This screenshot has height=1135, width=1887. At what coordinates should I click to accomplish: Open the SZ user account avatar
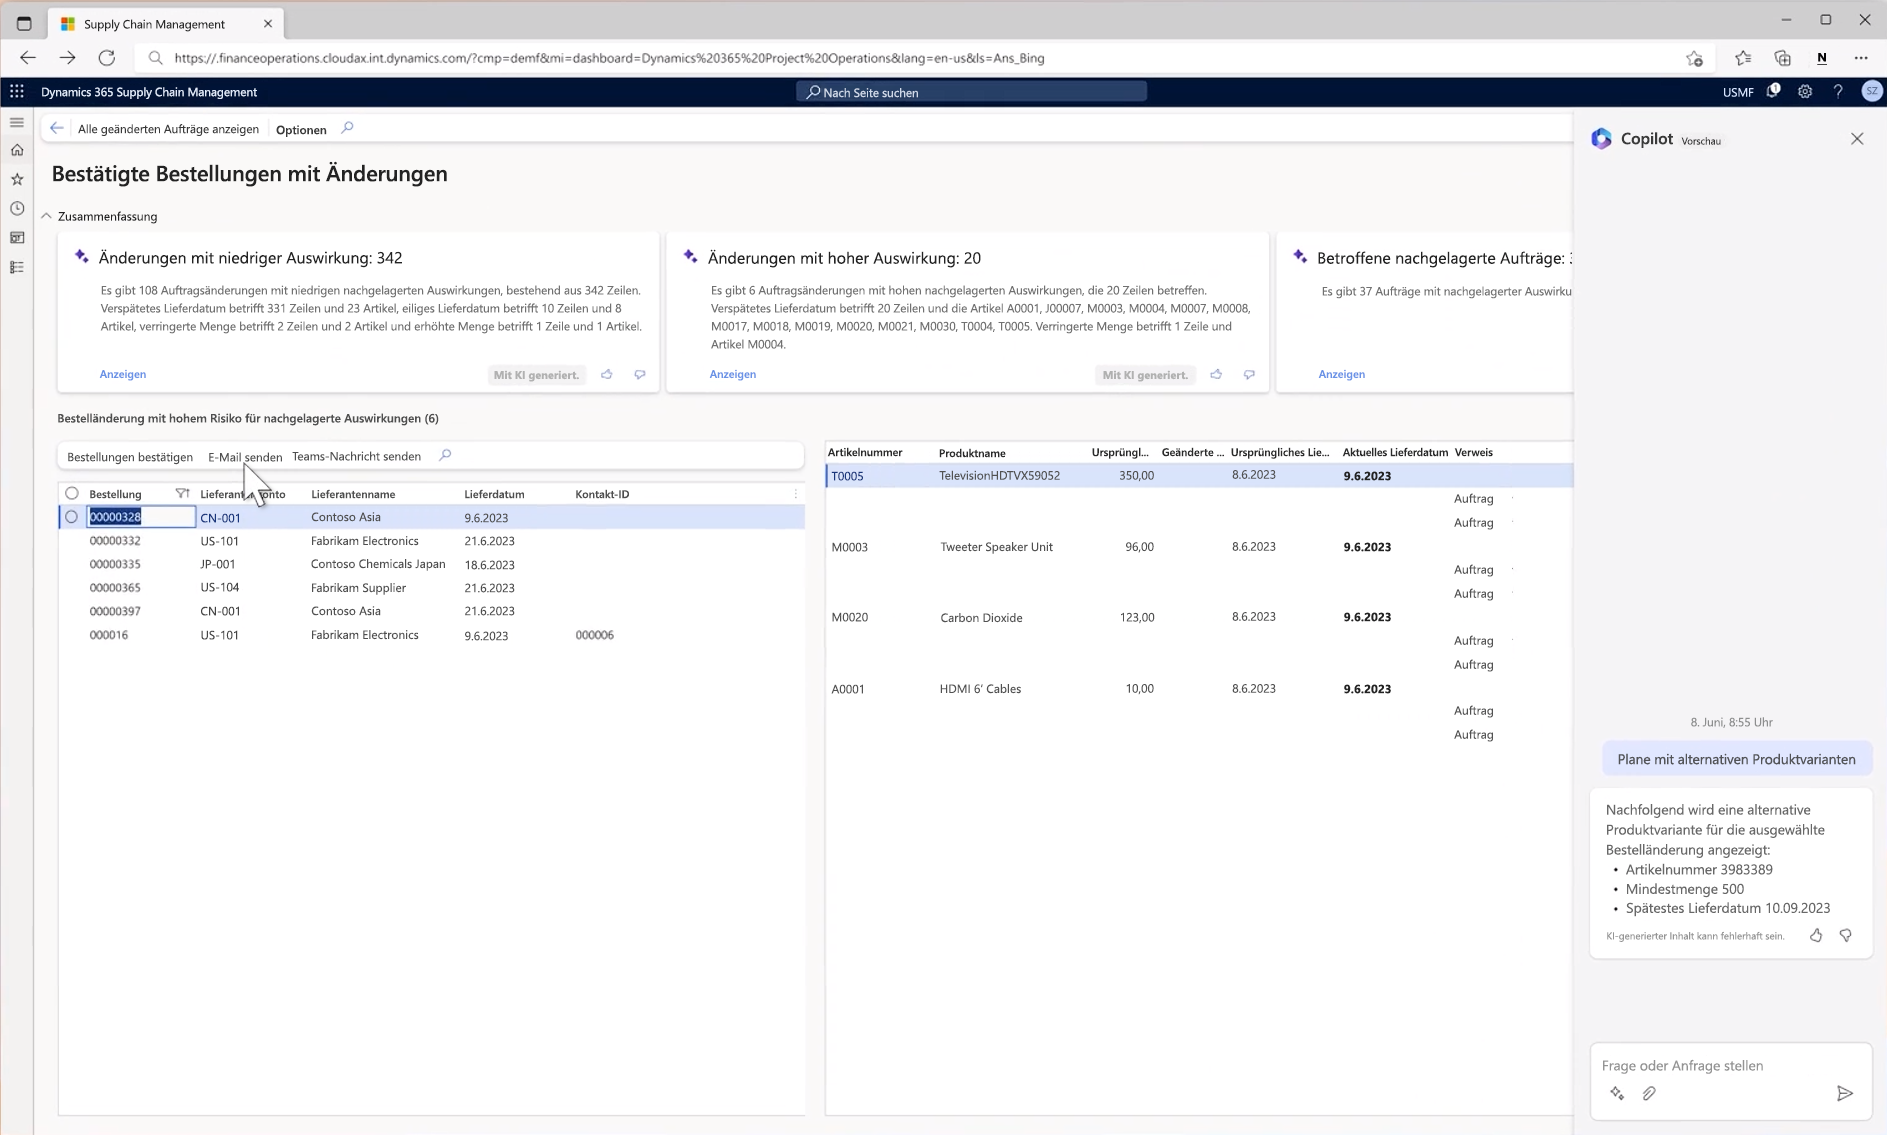[1871, 91]
